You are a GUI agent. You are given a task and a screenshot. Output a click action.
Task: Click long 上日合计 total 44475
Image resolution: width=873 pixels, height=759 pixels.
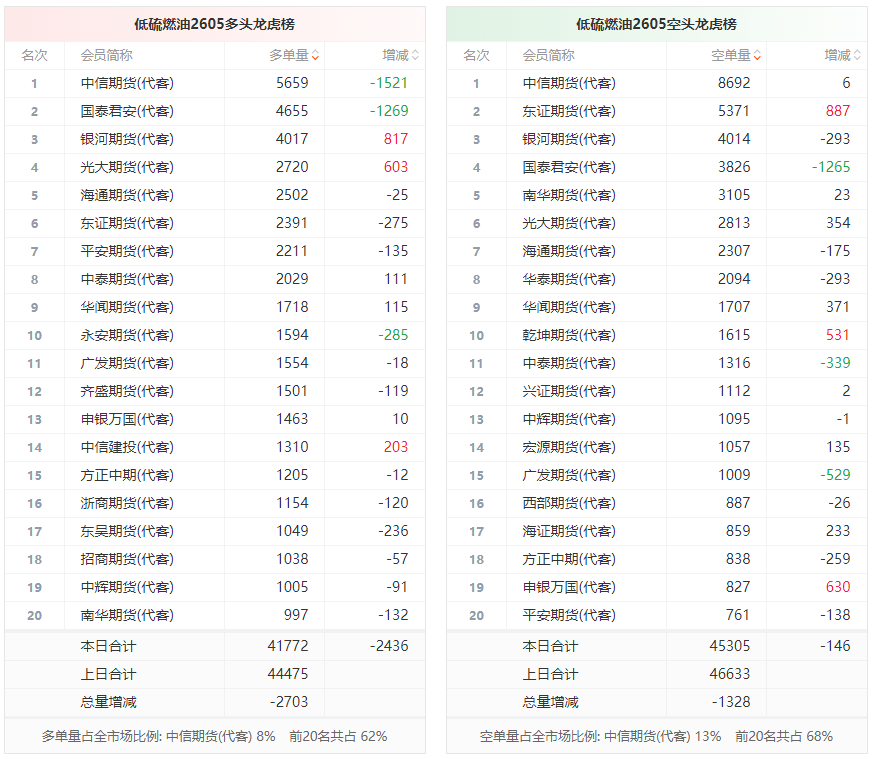[x=288, y=674]
